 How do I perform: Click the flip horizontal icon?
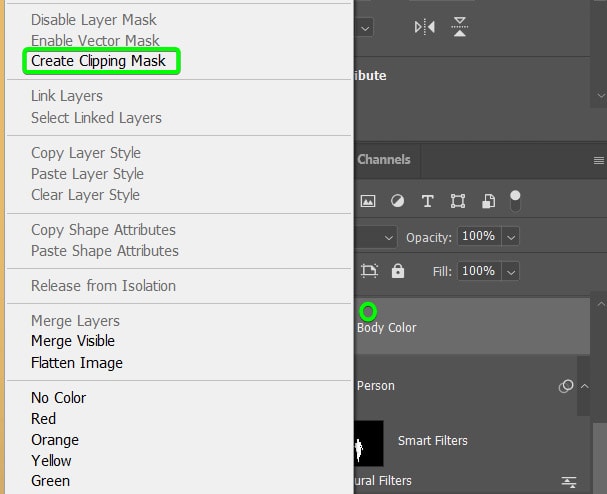[424, 28]
